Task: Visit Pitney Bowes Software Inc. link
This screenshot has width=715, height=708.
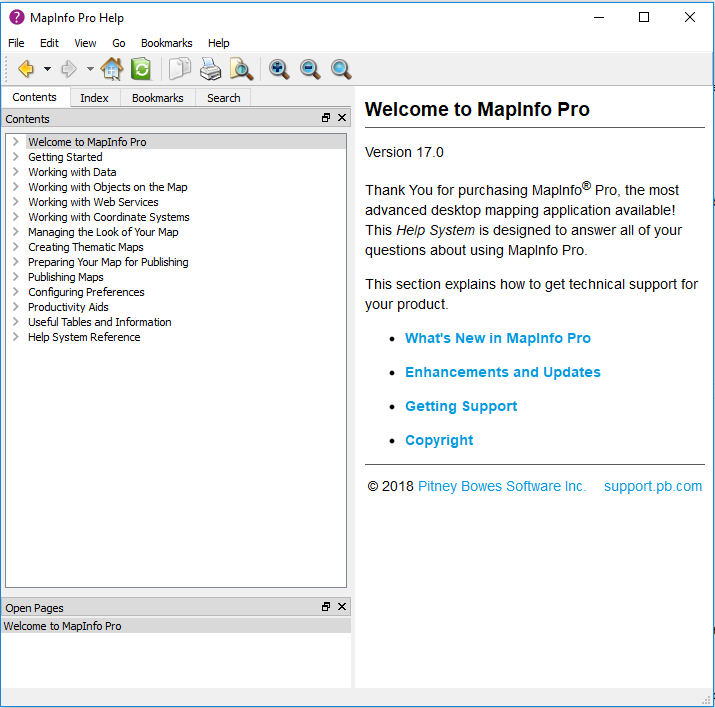Action: pos(502,486)
